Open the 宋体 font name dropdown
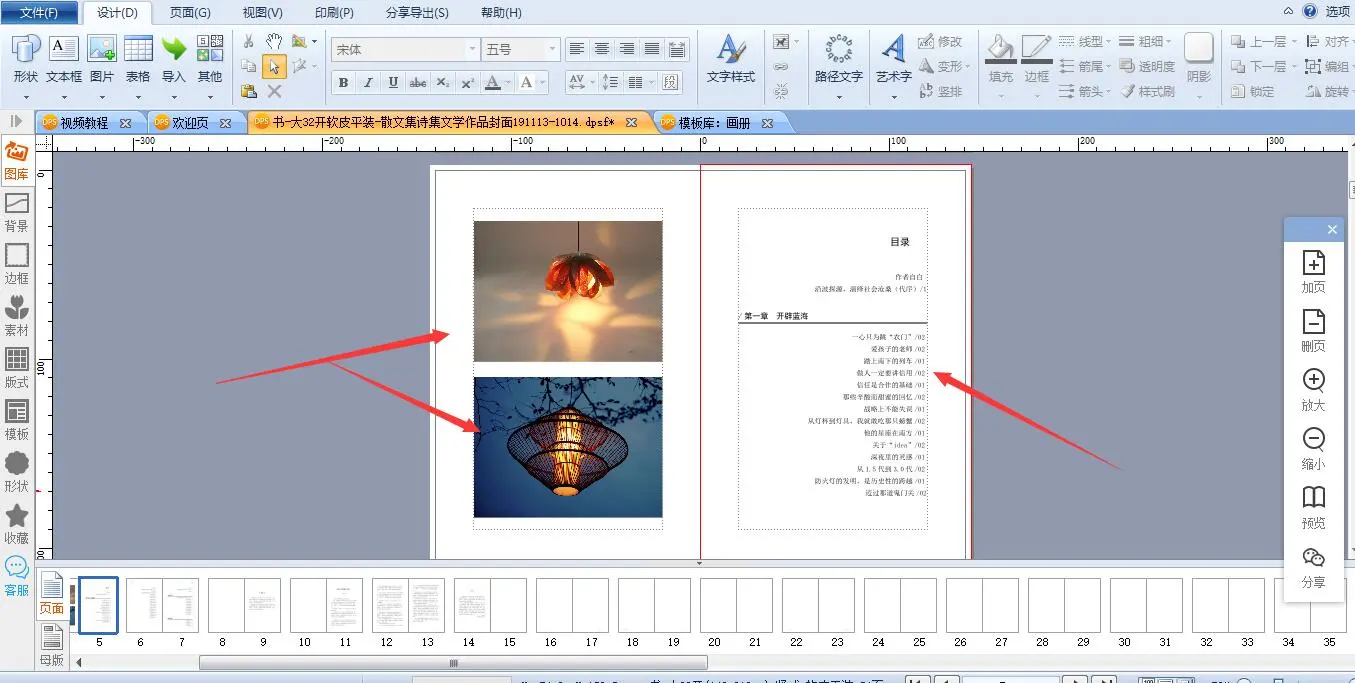The height and width of the screenshot is (683, 1355). pos(473,49)
